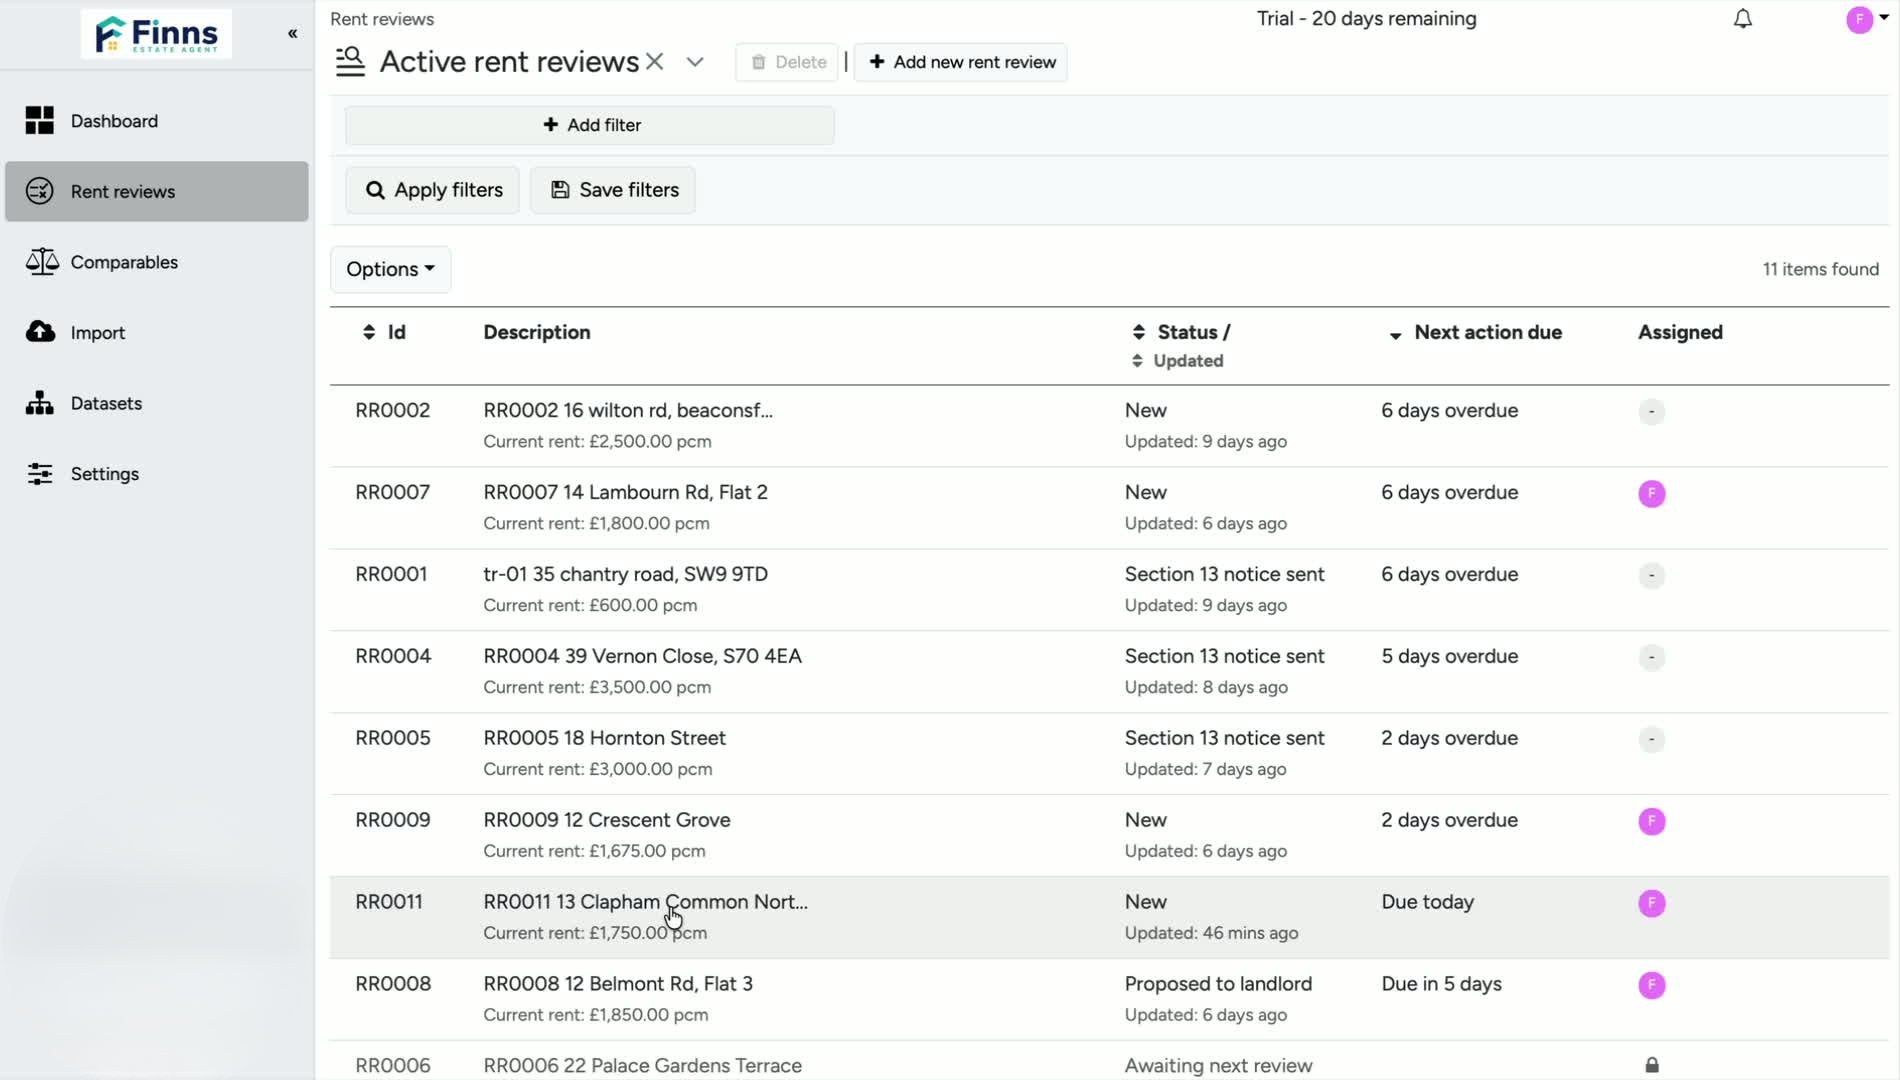Viewport: 1900px width, 1080px height.
Task: Open Datasets section
Action: click(157, 403)
